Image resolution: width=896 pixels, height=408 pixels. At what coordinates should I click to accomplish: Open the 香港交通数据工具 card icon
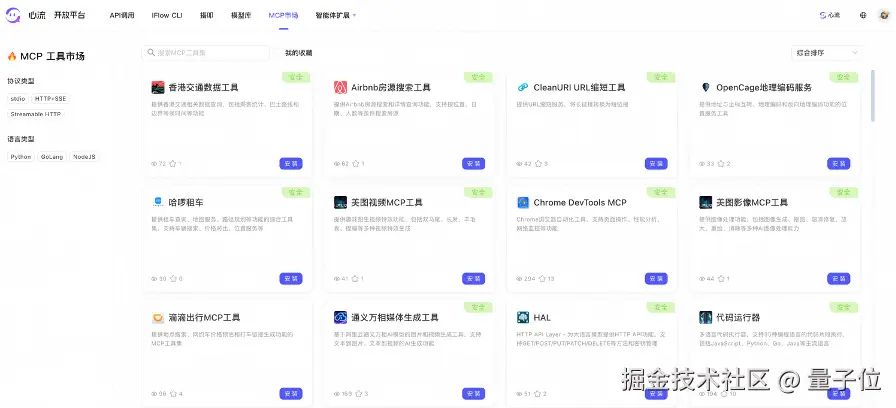(x=158, y=87)
